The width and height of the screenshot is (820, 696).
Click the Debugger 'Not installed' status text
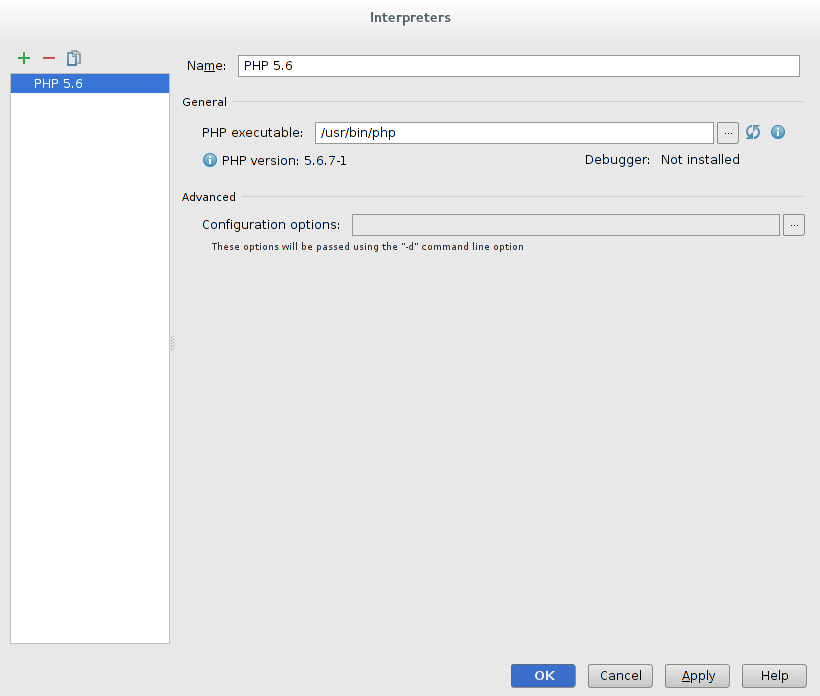click(700, 160)
